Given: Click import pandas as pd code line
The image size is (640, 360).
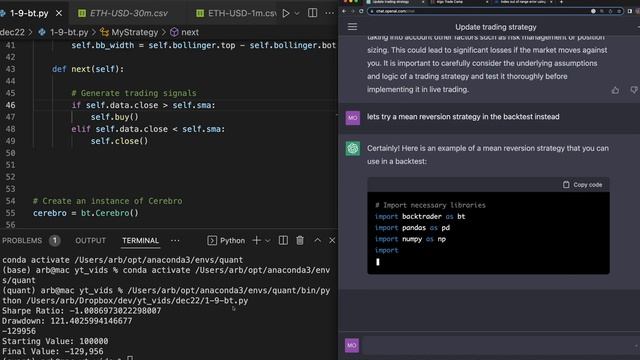Looking at the screenshot, I should (412, 228).
